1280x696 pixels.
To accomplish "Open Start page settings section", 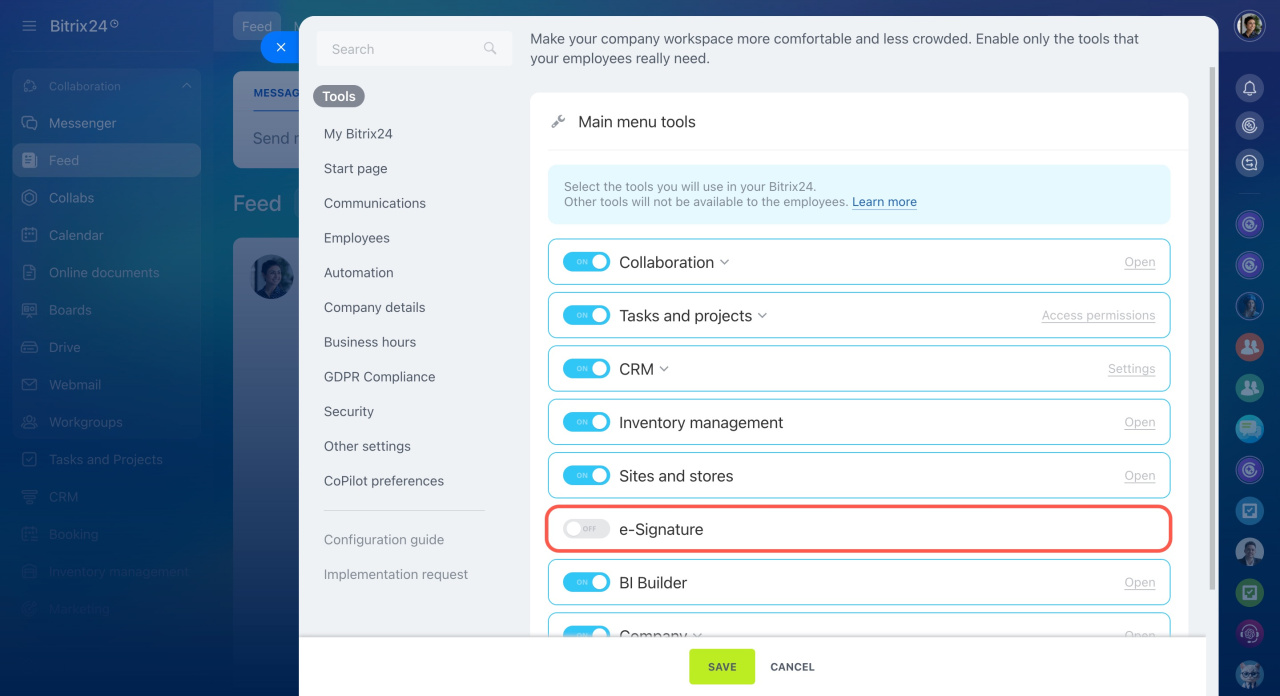I will (x=355, y=169).
